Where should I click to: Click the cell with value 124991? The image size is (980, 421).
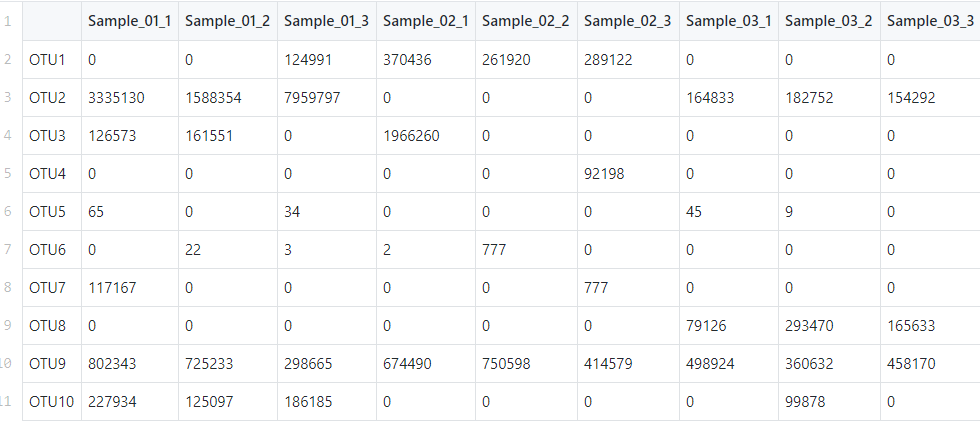[x=327, y=60]
